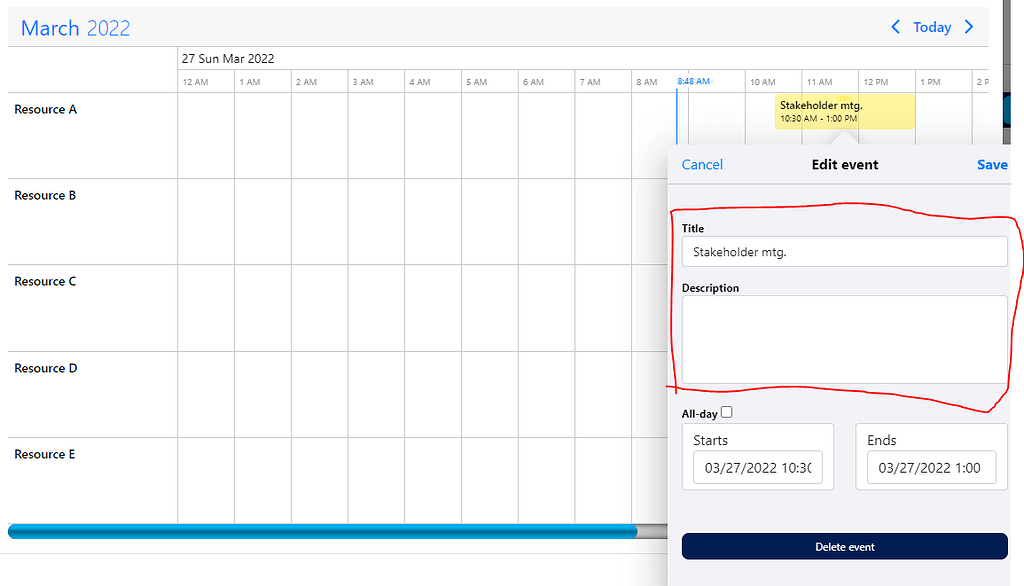
Task: Save the edited event
Action: [991, 164]
